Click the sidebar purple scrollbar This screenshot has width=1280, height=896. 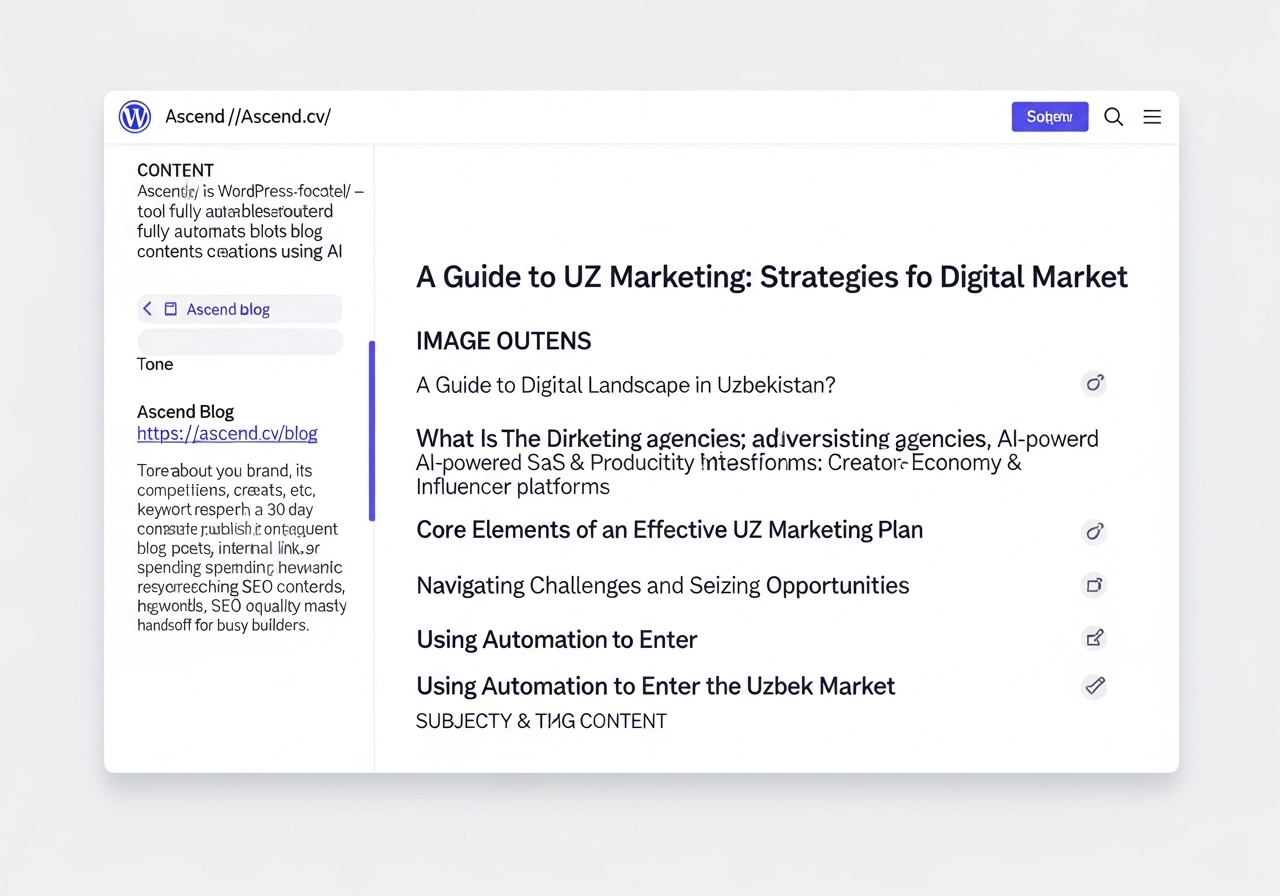pyautogui.click(x=372, y=431)
